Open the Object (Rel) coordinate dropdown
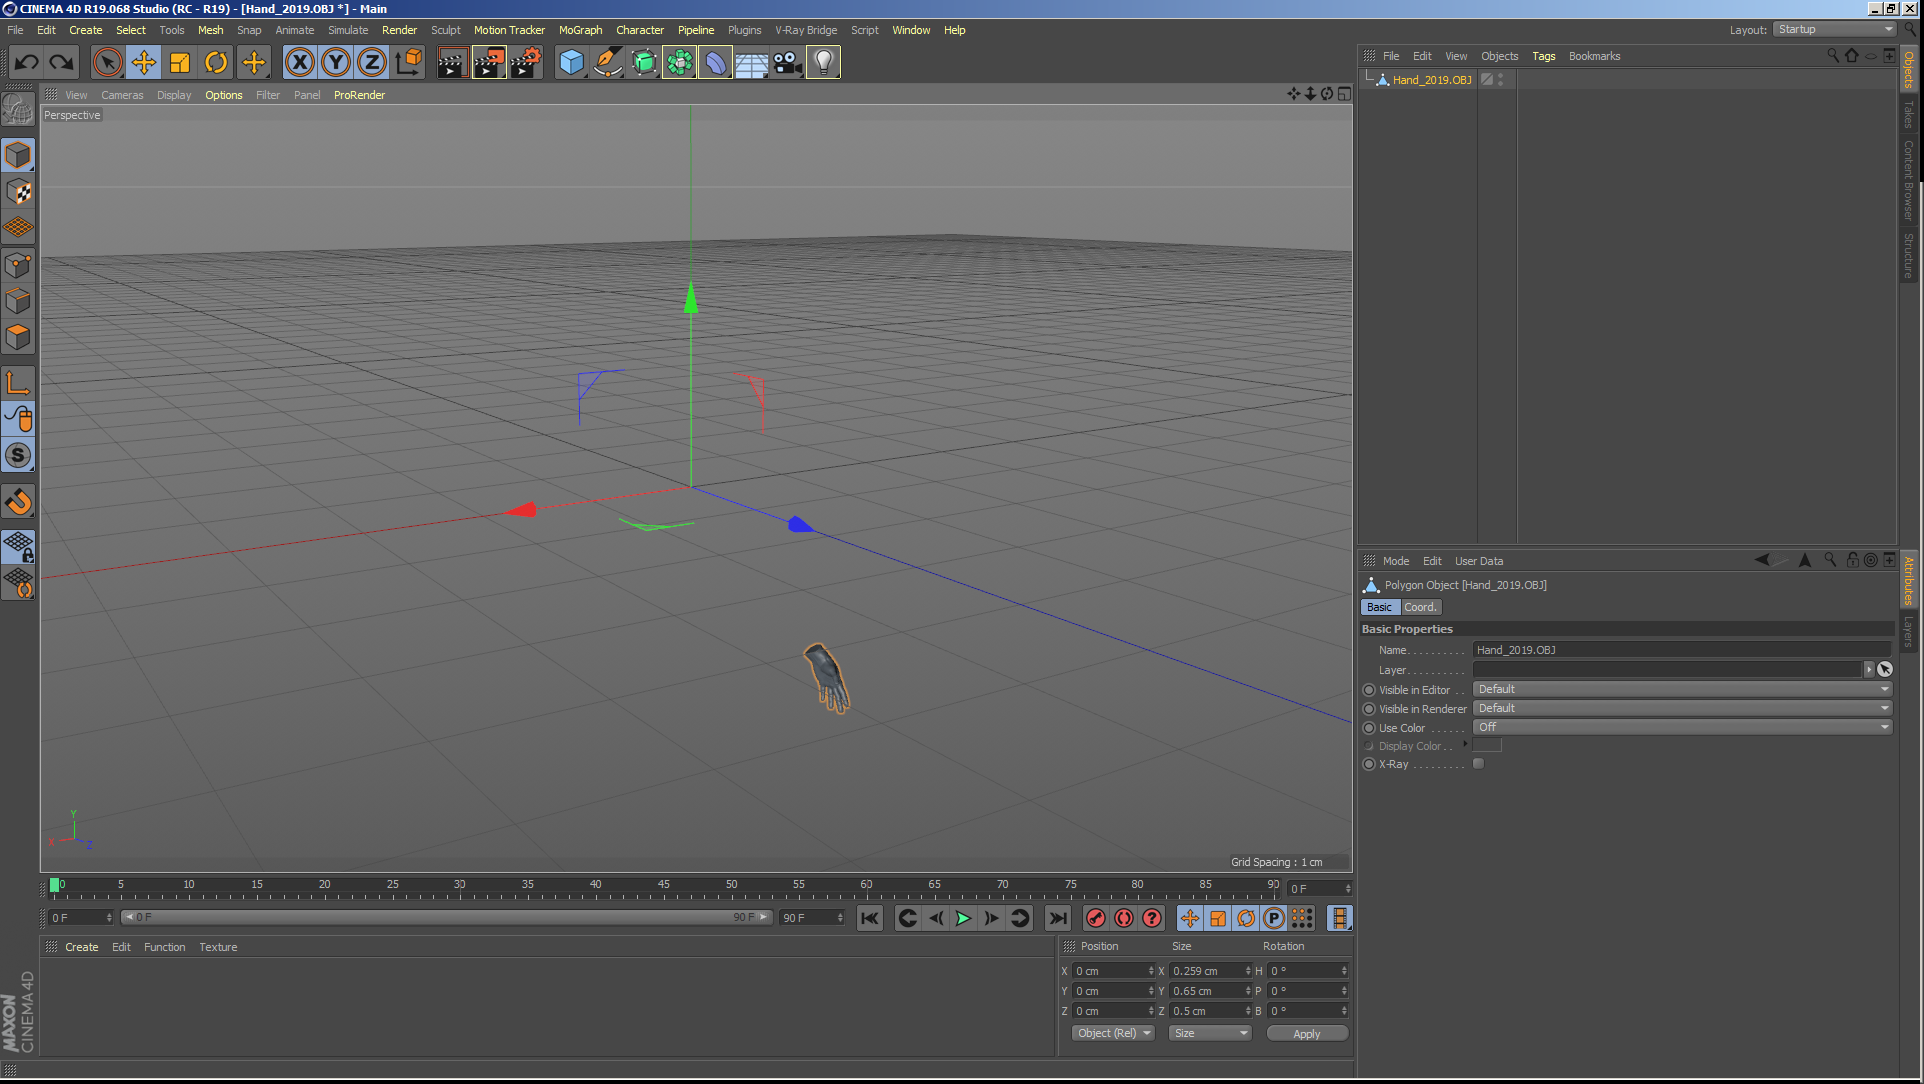This screenshot has height=1084, width=1924. [1114, 1033]
